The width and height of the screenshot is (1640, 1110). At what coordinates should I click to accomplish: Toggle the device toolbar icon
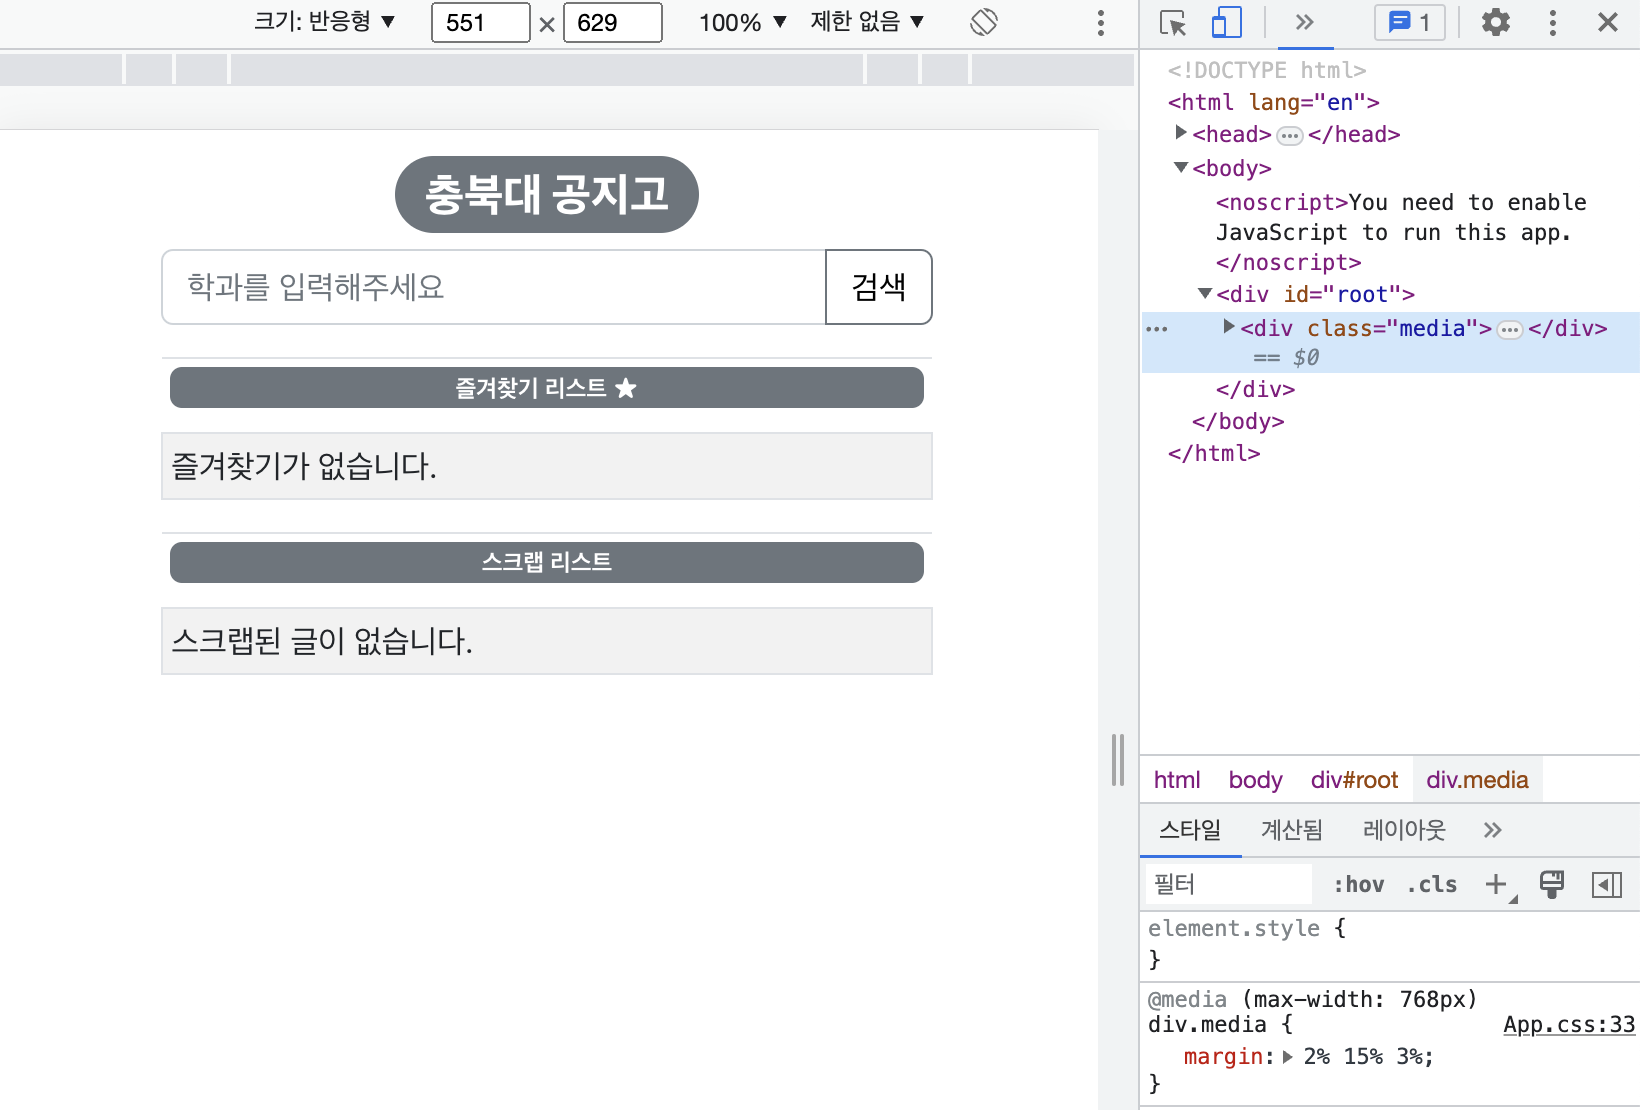(1226, 22)
